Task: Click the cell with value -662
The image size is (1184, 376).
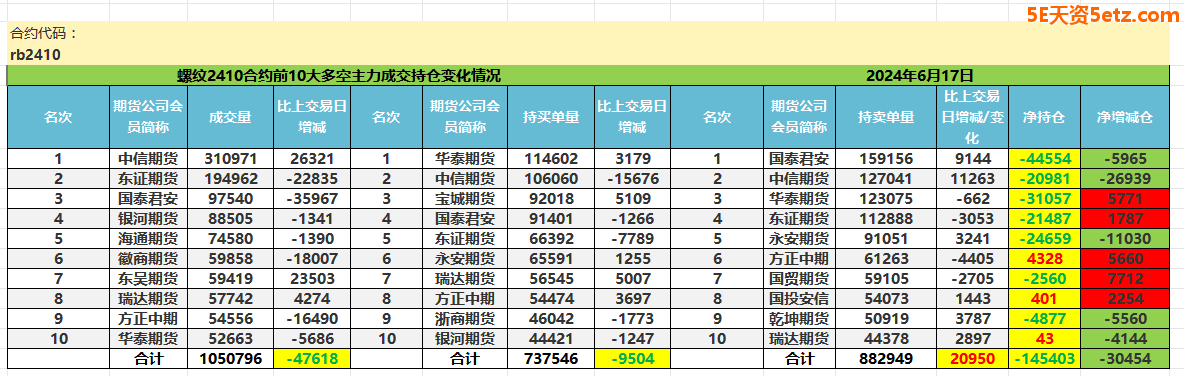Action: point(973,199)
